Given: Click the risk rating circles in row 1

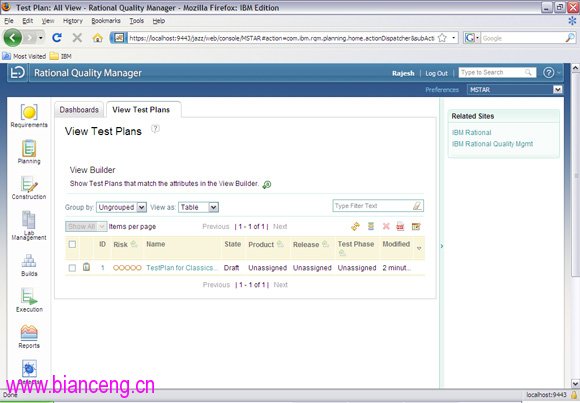Looking at the screenshot, I should click(127, 268).
